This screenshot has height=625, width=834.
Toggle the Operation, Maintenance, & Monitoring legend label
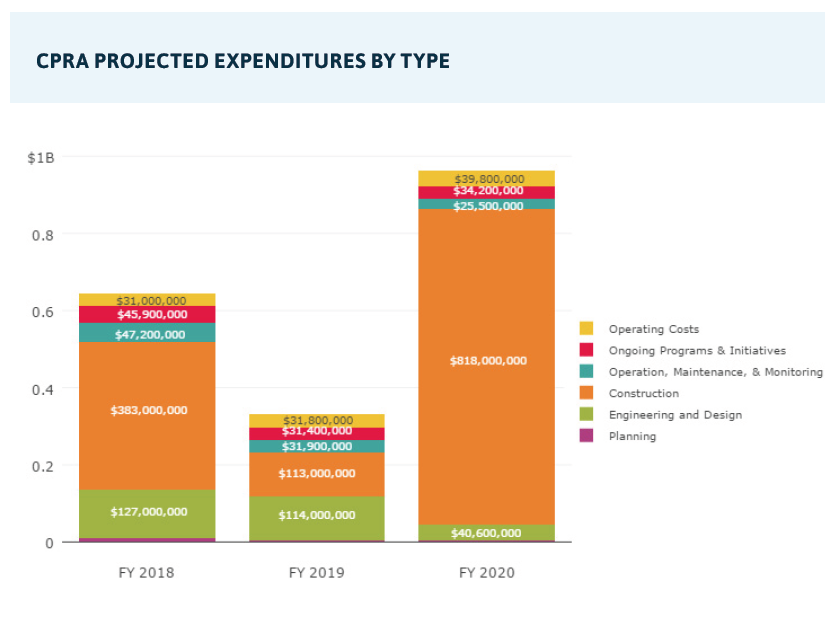[x=715, y=372]
